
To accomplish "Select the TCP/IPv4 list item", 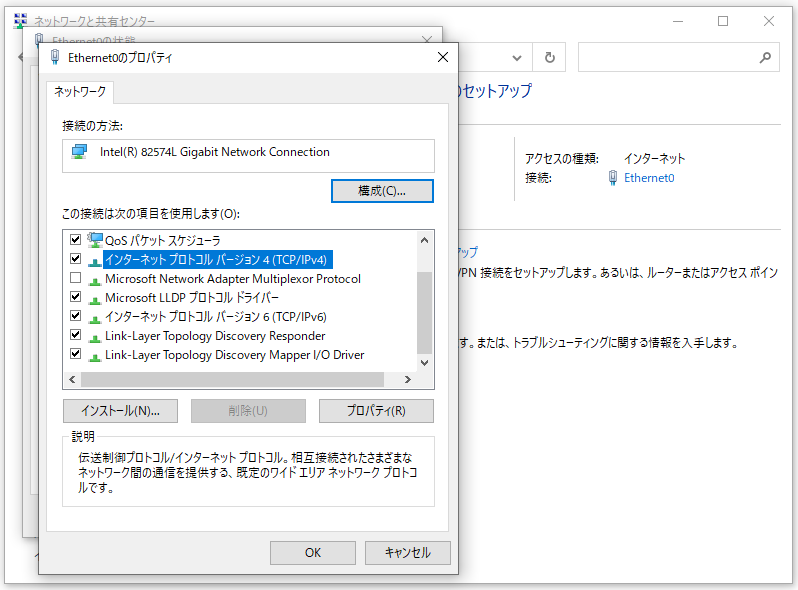I will [x=218, y=260].
